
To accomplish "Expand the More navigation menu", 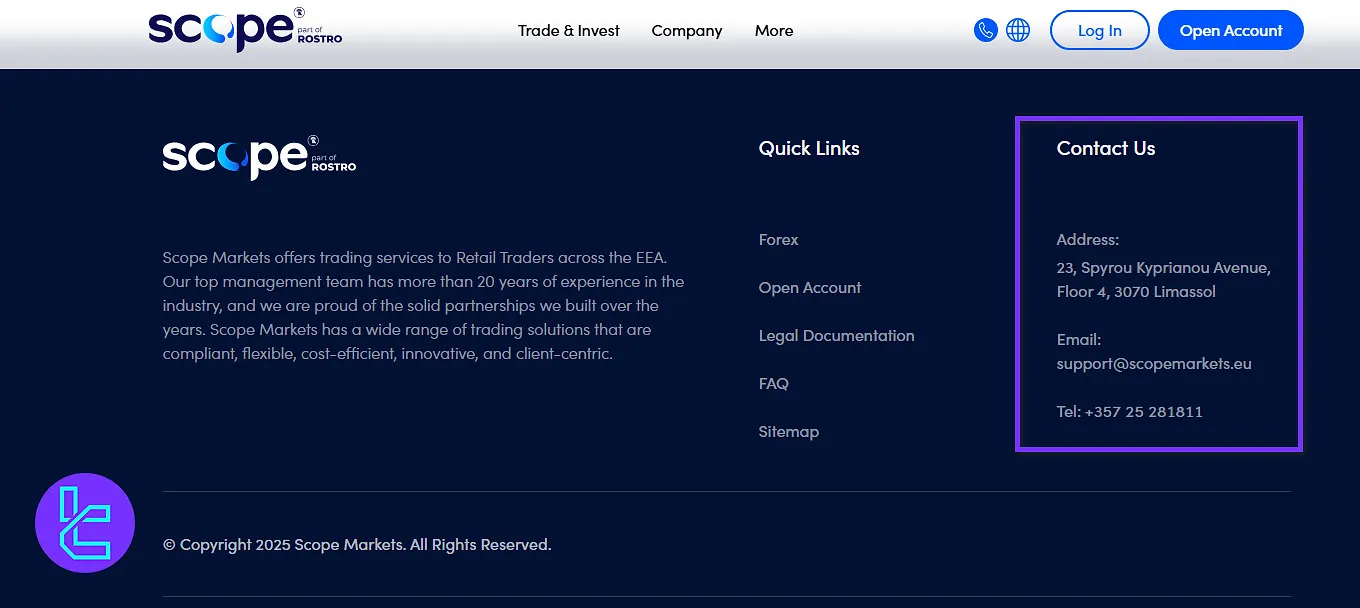I will tap(773, 31).
